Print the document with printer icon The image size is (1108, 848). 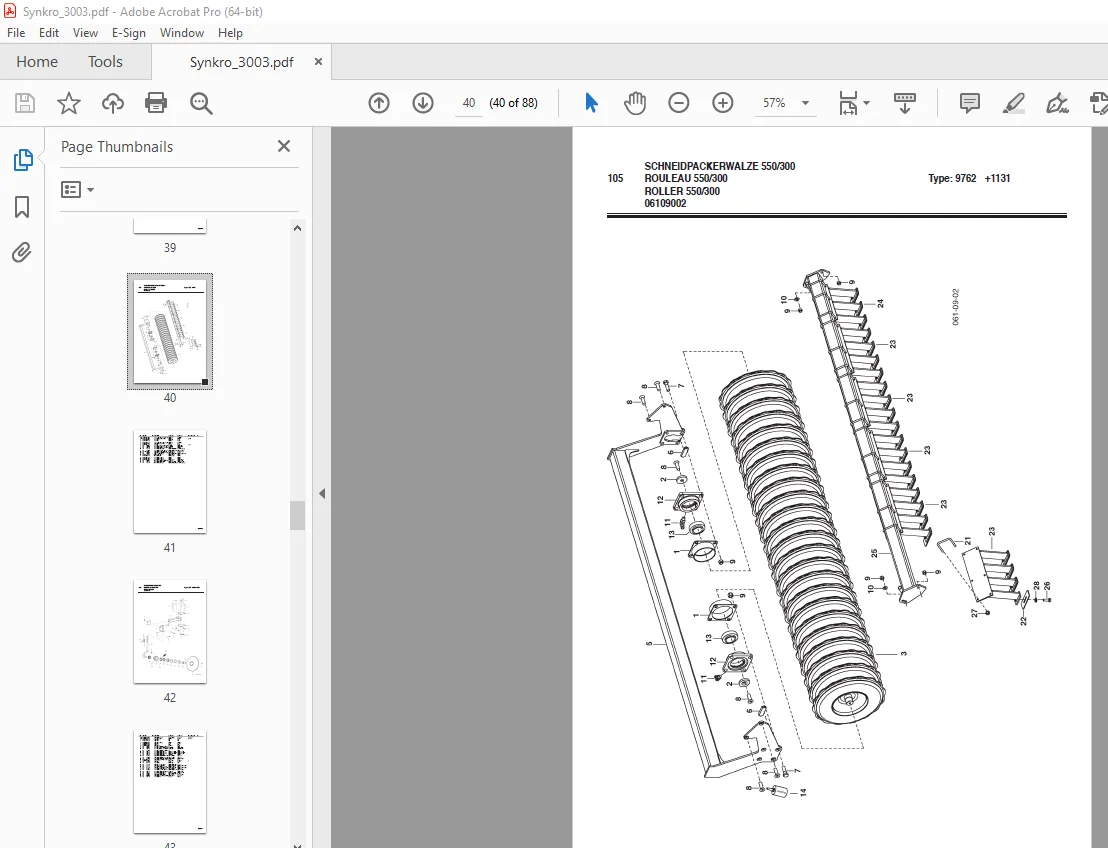(x=156, y=103)
